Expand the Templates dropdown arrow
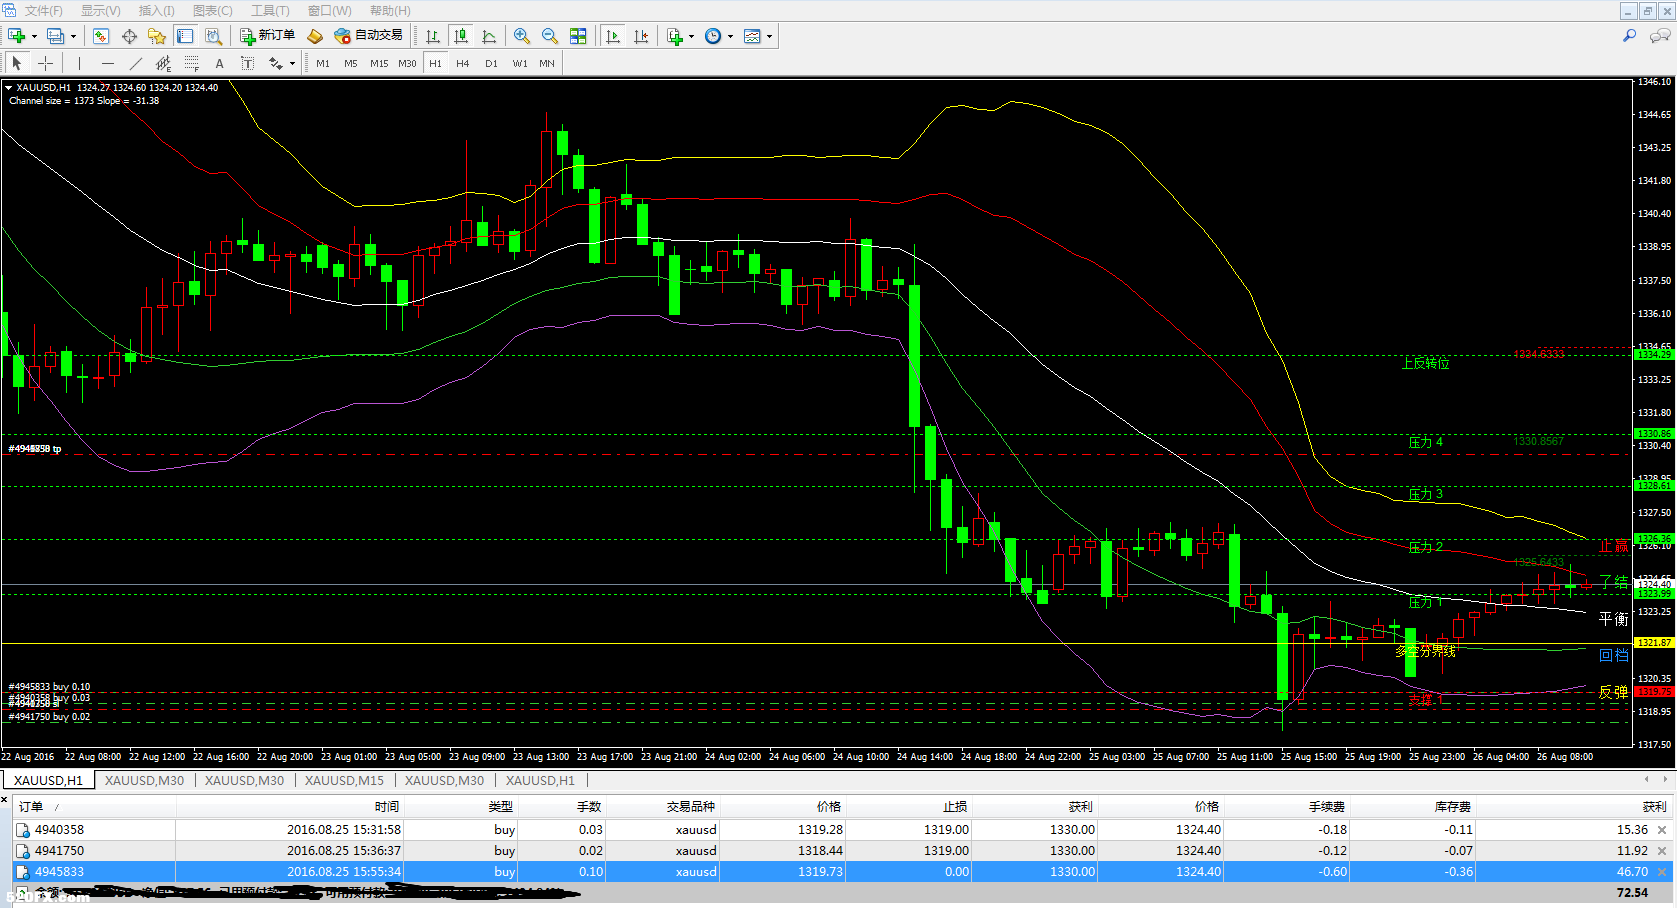1677x908 pixels. pos(769,36)
